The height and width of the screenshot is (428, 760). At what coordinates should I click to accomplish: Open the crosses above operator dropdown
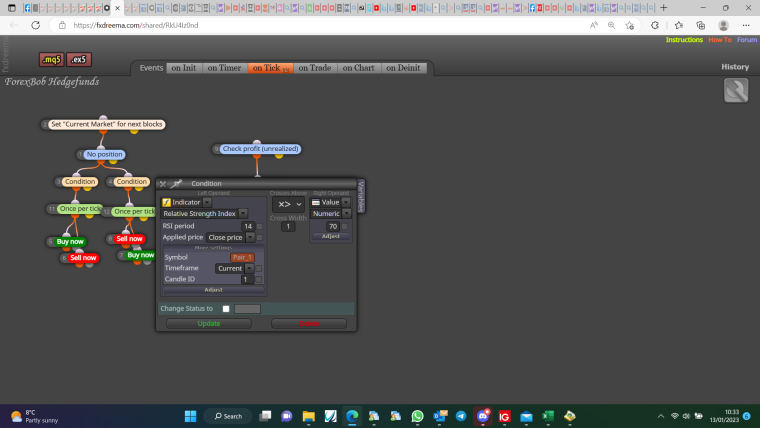pos(288,205)
